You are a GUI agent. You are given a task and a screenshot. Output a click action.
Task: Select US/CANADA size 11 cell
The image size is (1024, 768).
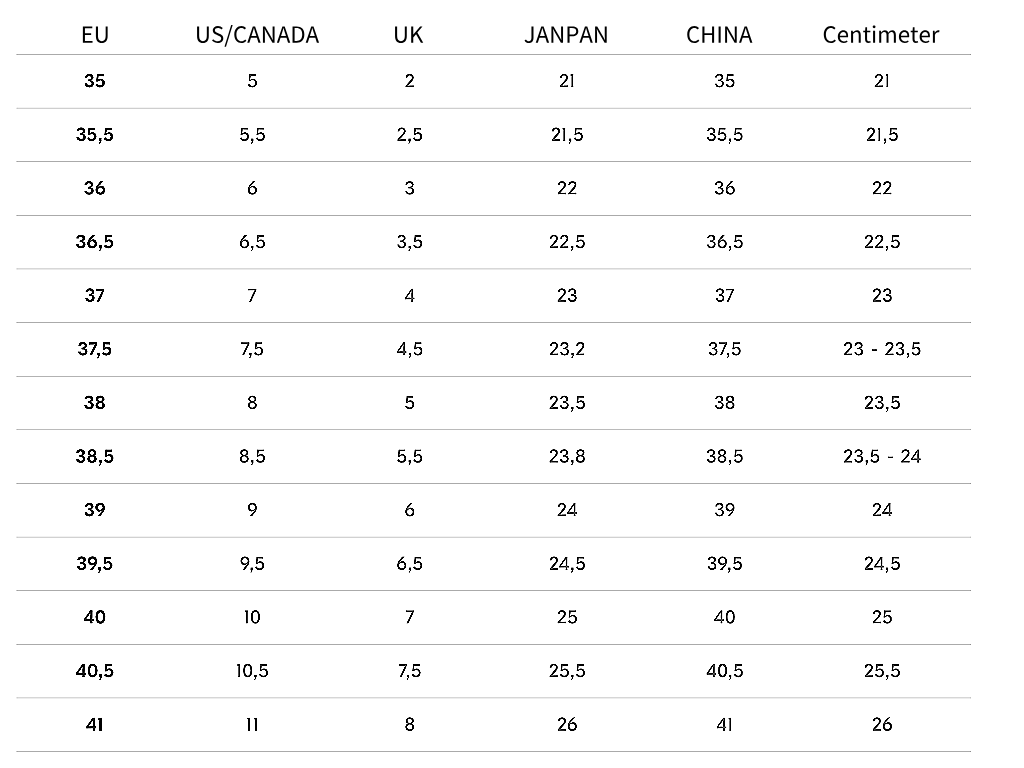coord(252,725)
